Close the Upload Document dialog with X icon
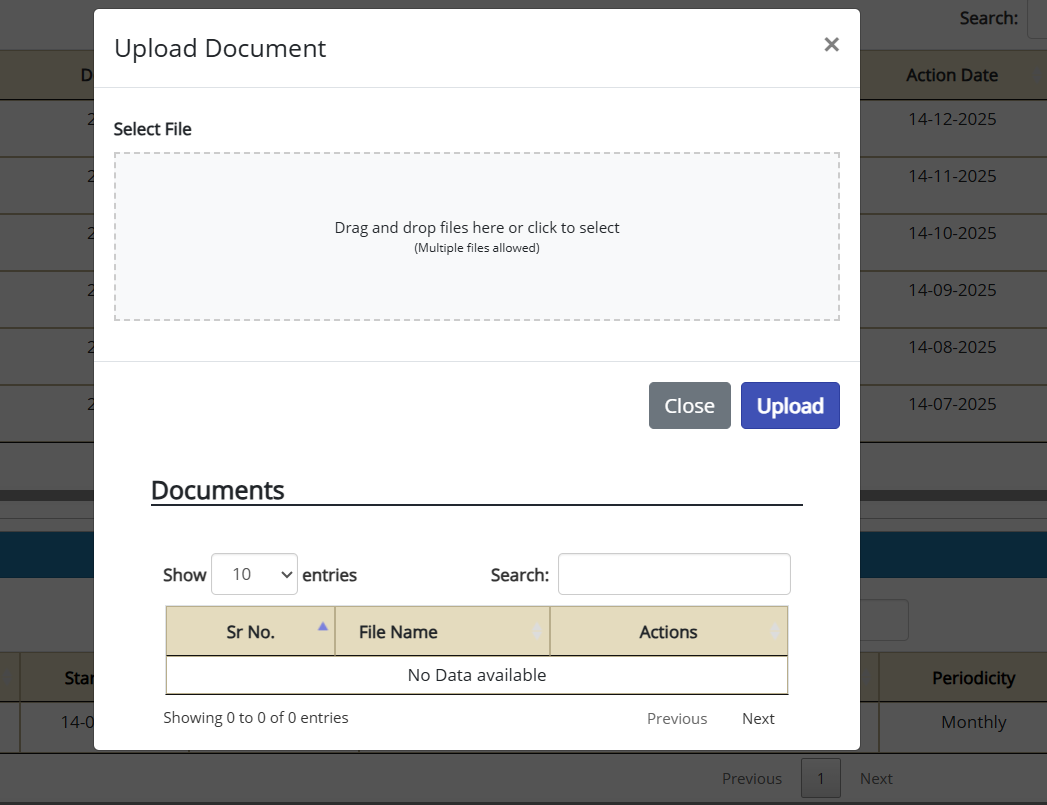The width and height of the screenshot is (1047, 805). [831, 45]
